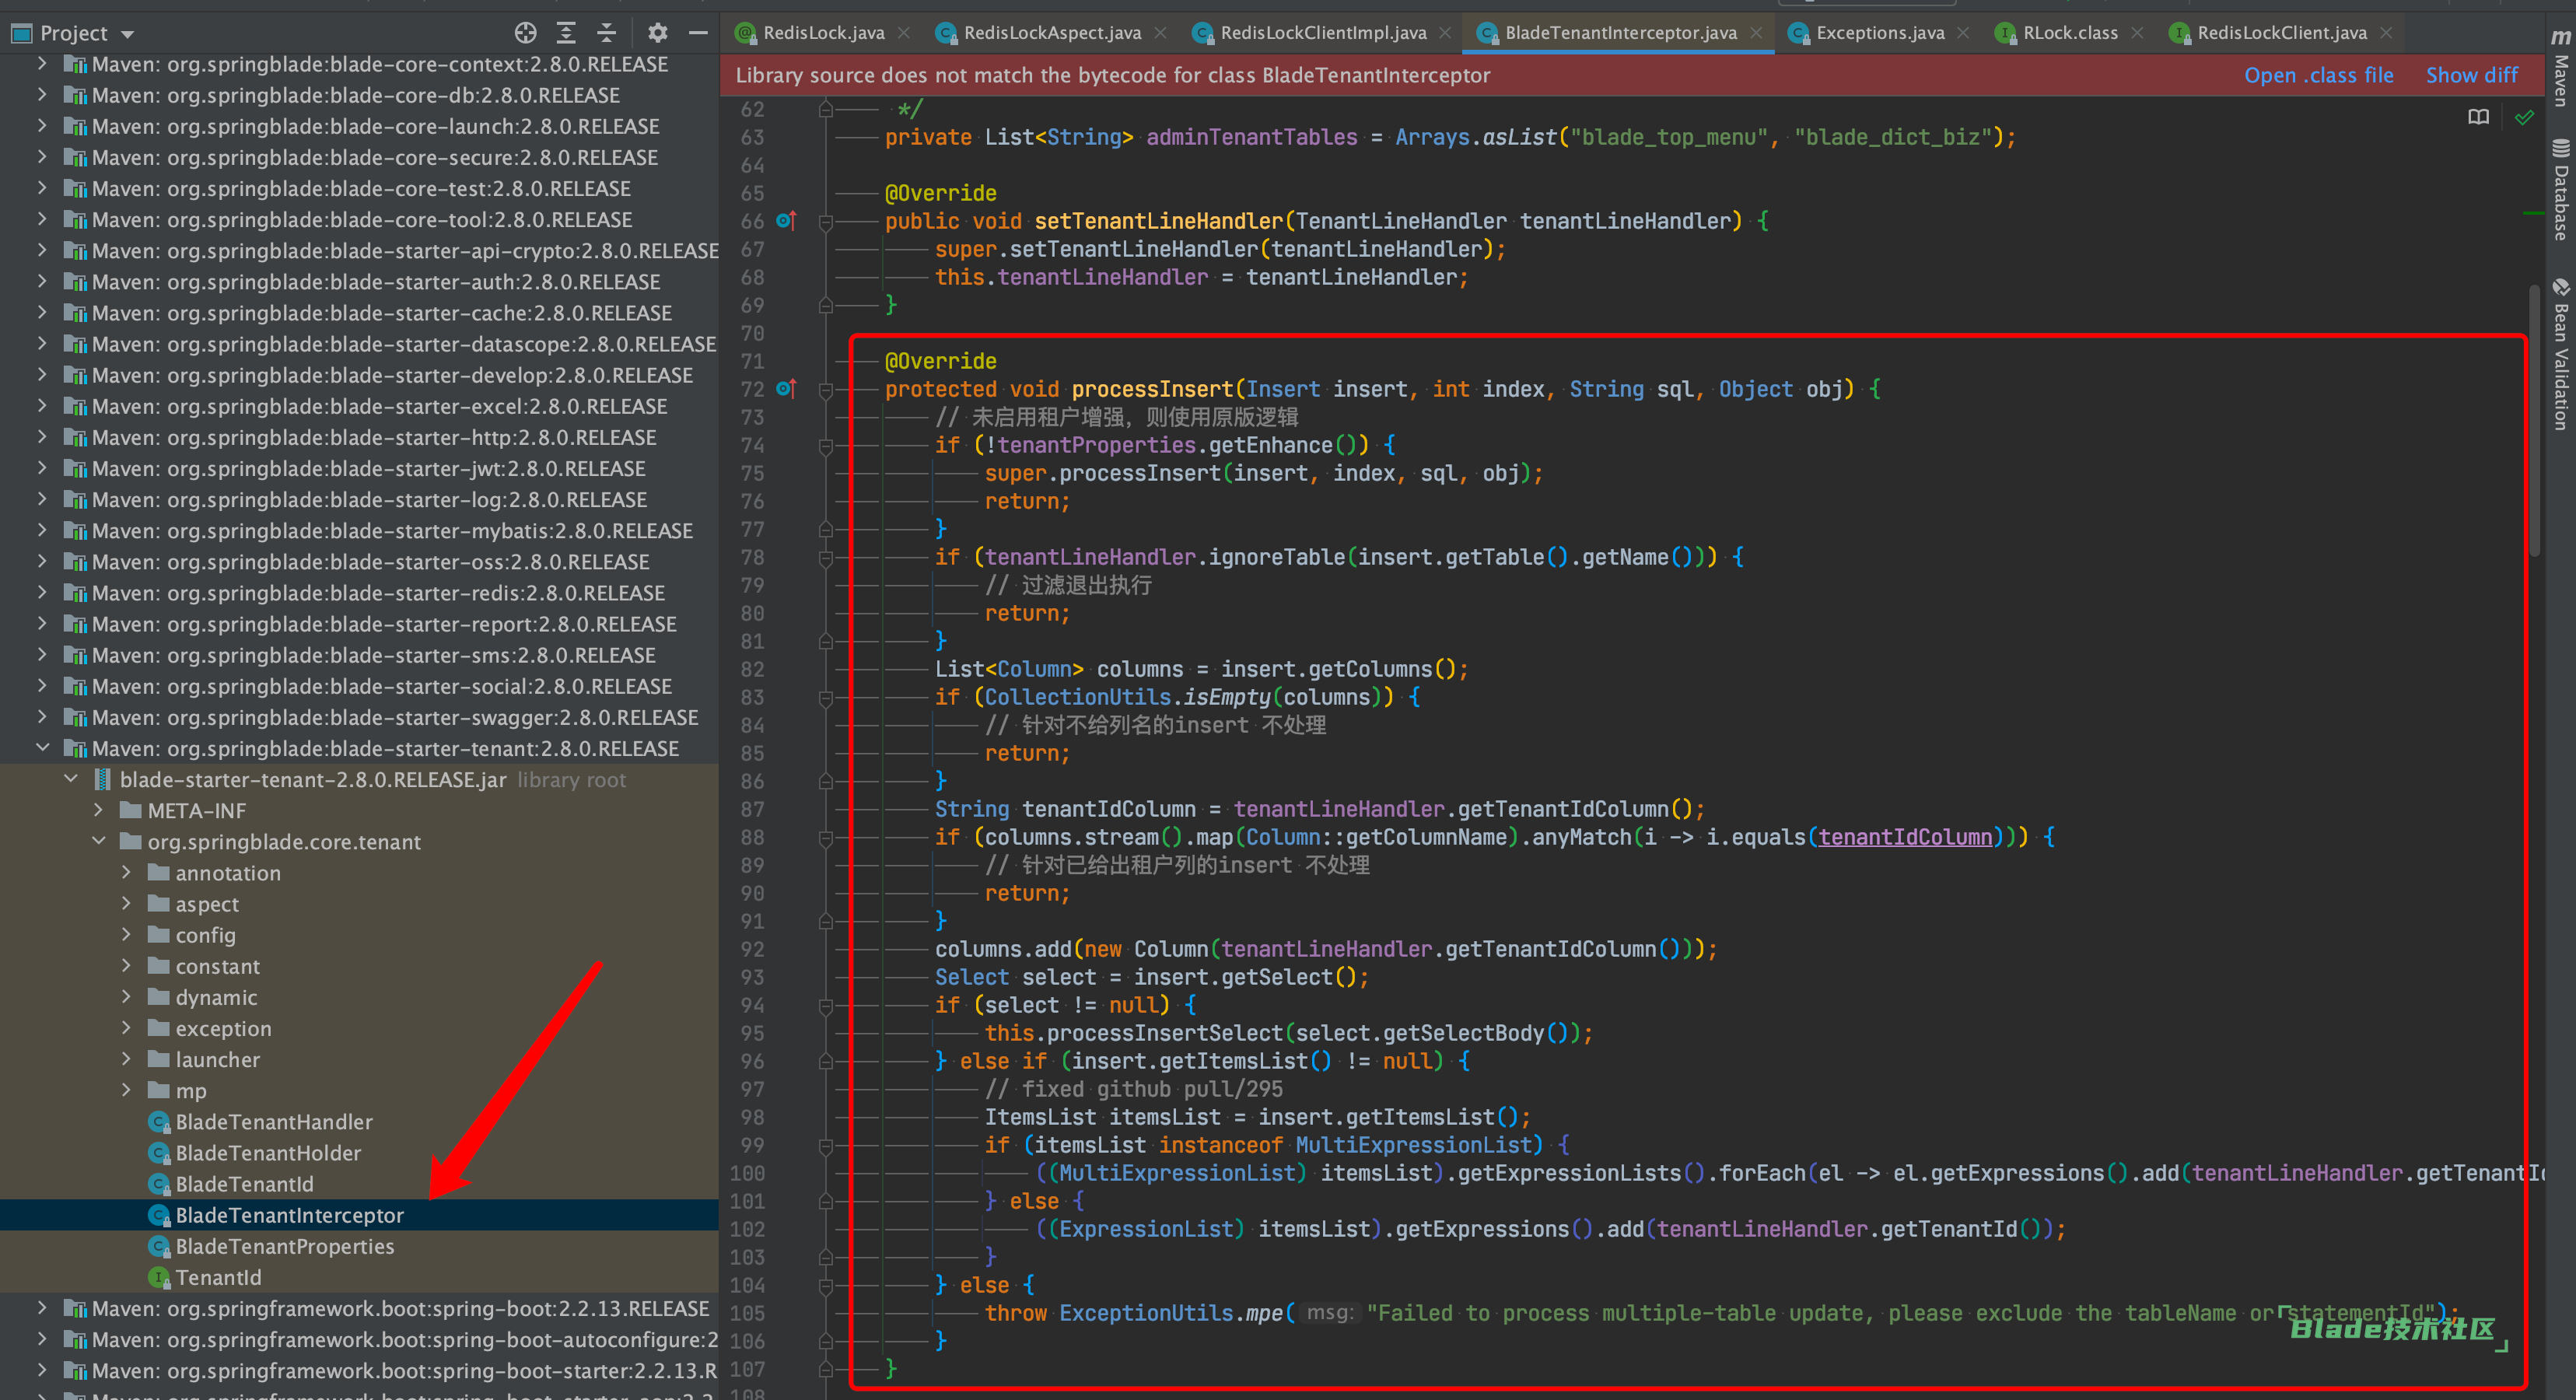Expand the aspect package

pos(126,903)
